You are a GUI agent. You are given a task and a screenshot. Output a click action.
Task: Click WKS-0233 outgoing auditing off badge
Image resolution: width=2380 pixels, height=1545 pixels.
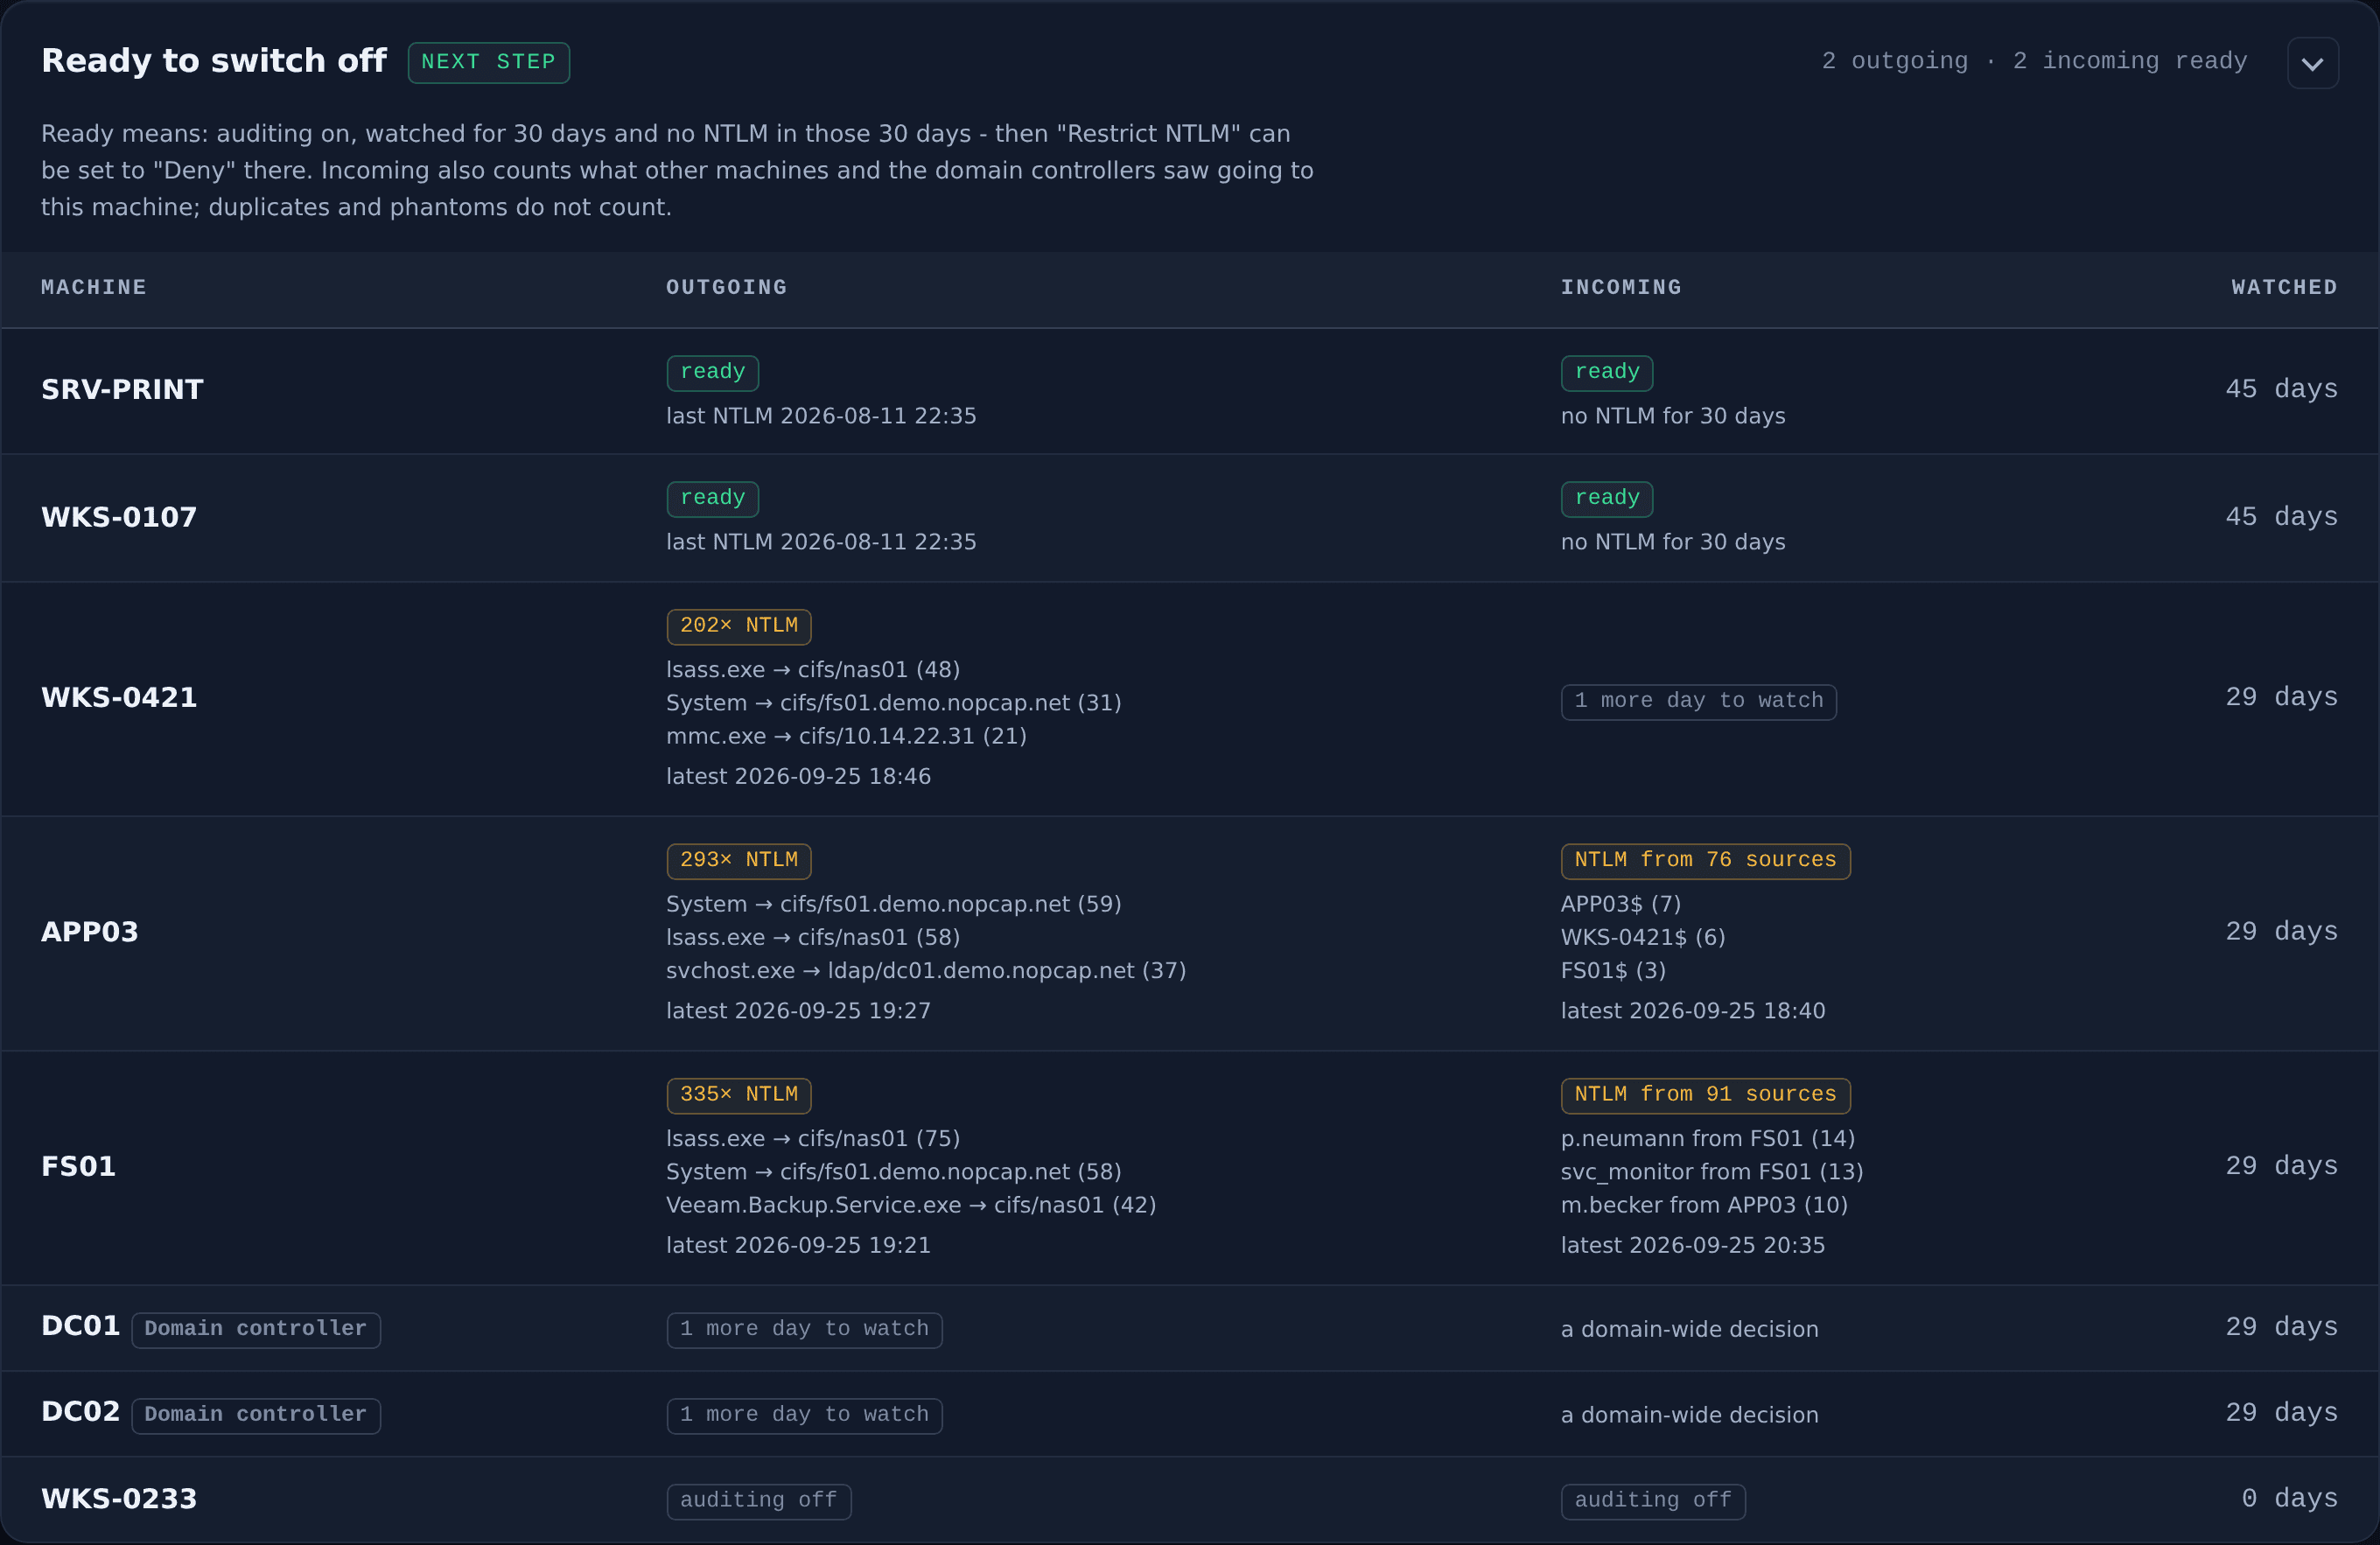click(x=759, y=1502)
